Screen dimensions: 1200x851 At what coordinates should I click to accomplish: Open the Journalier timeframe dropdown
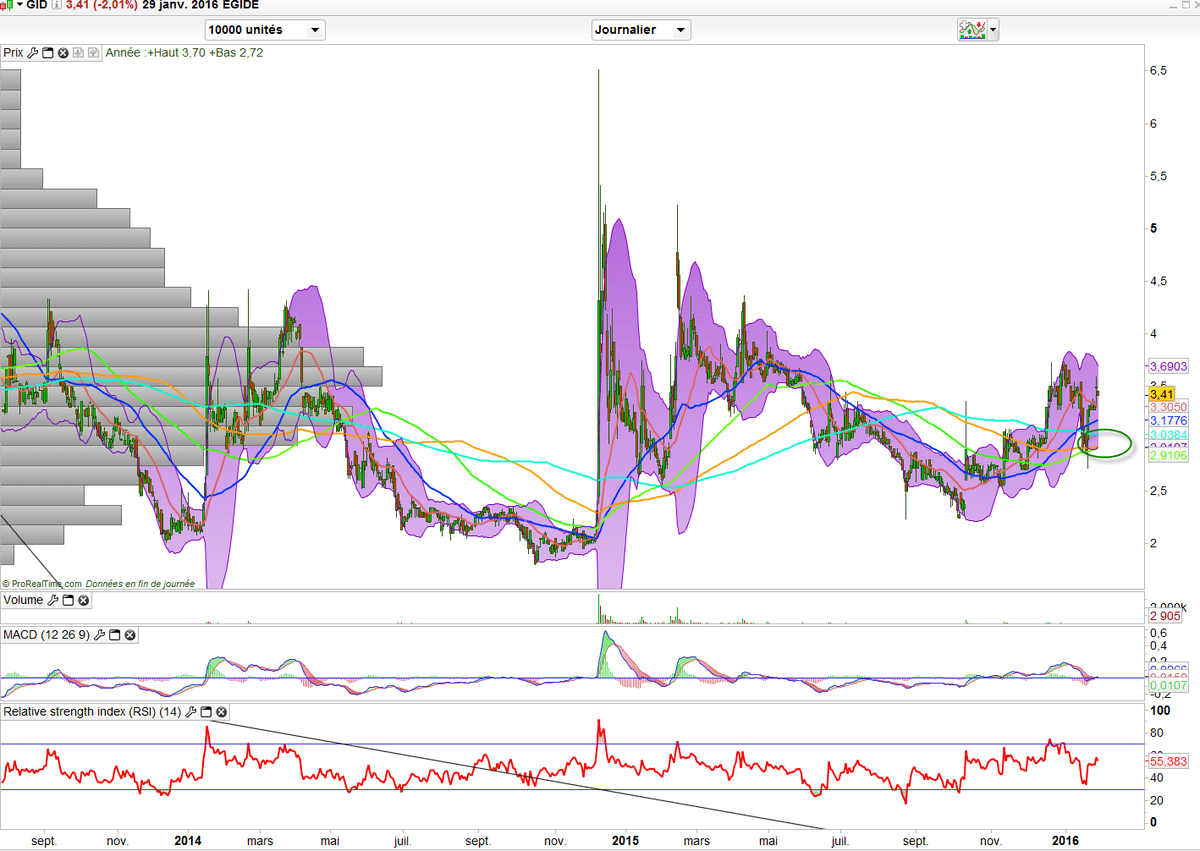point(641,30)
